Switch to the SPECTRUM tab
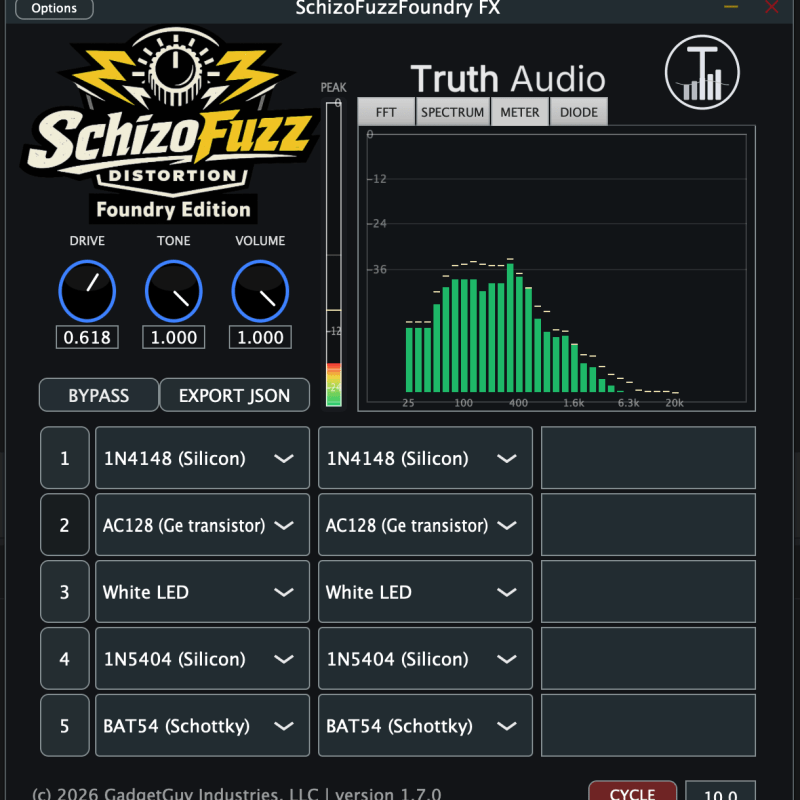Screen dimensions: 800x800 tap(453, 112)
